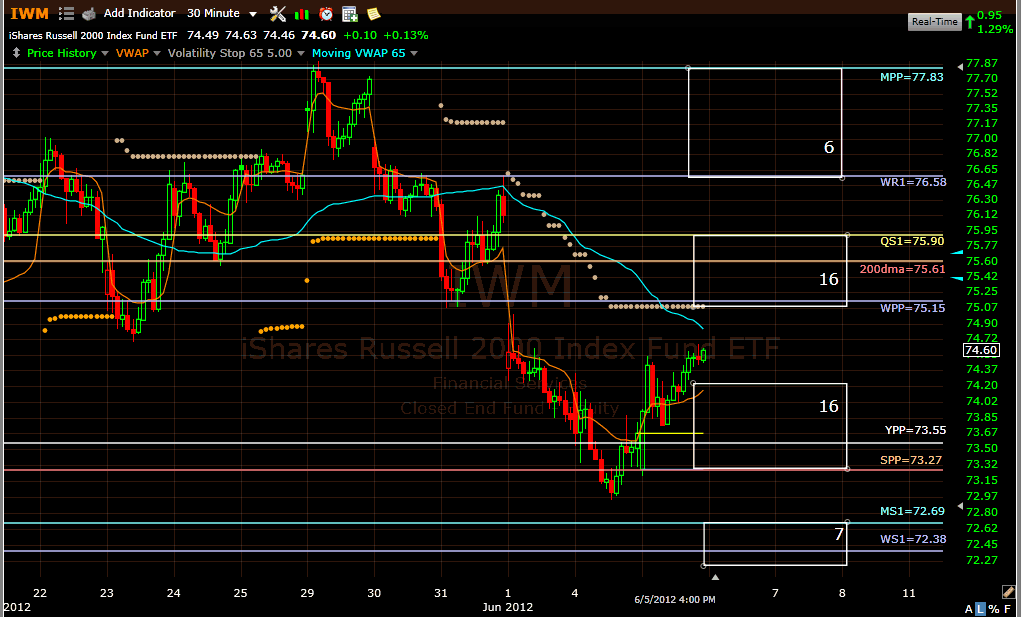This screenshot has width=1022, height=617.
Task: Click the Volatility Stop 65 5.00 label
Action: pyautogui.click(x=230, y=53)
